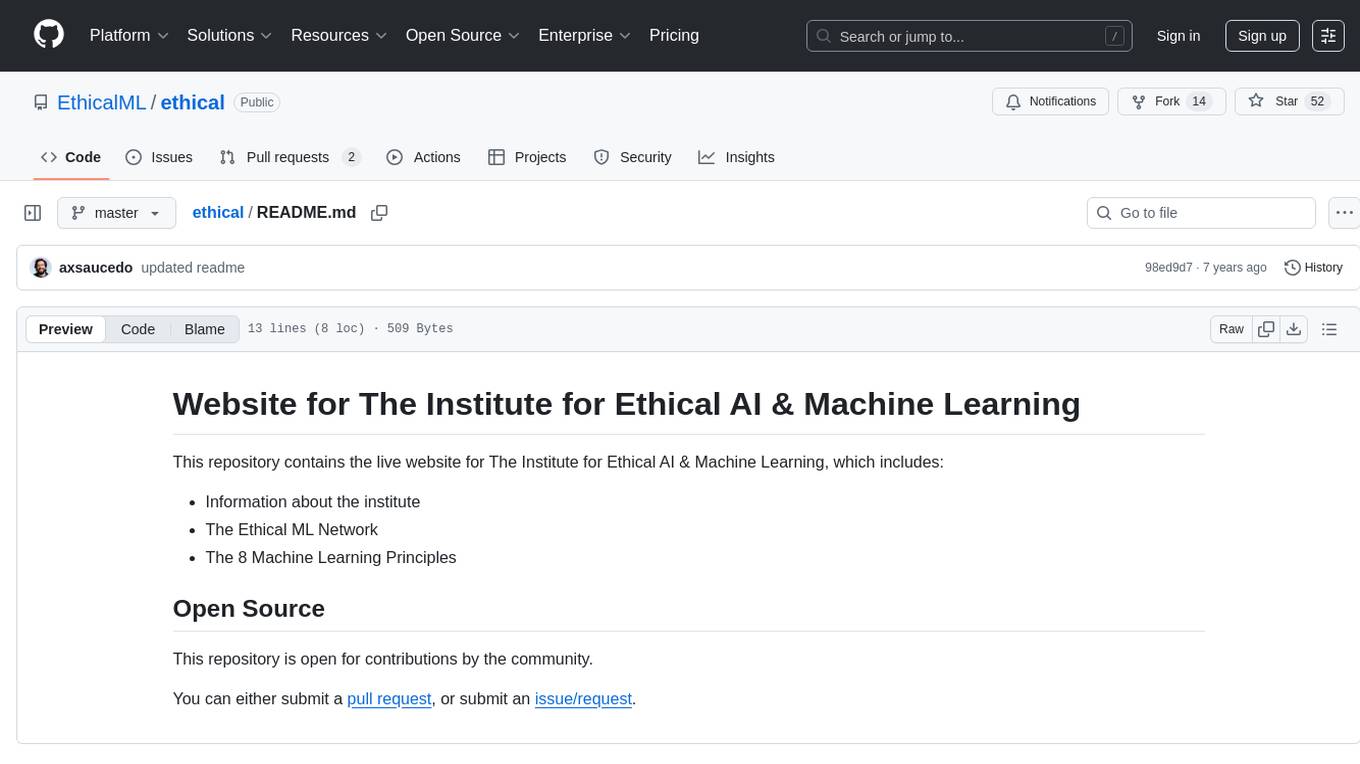Open the commit History

[1313, 267]
